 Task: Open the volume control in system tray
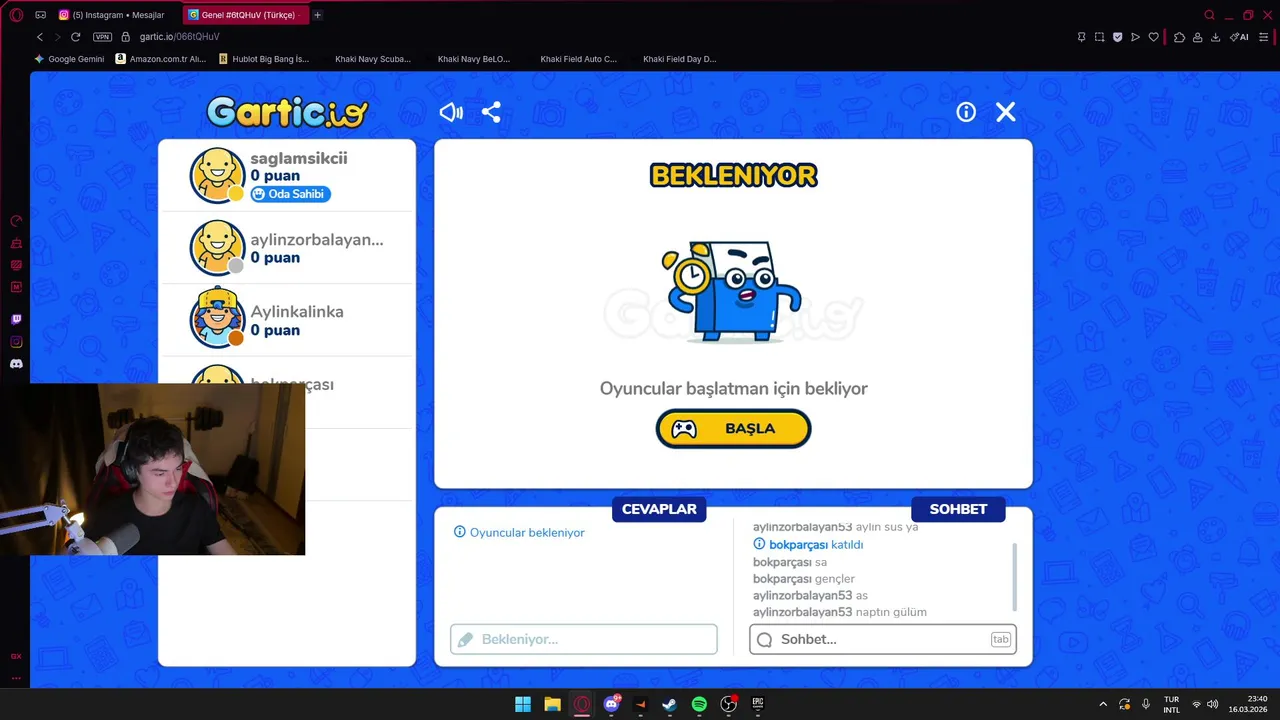pyautogui.click(x=1213, y=704)
